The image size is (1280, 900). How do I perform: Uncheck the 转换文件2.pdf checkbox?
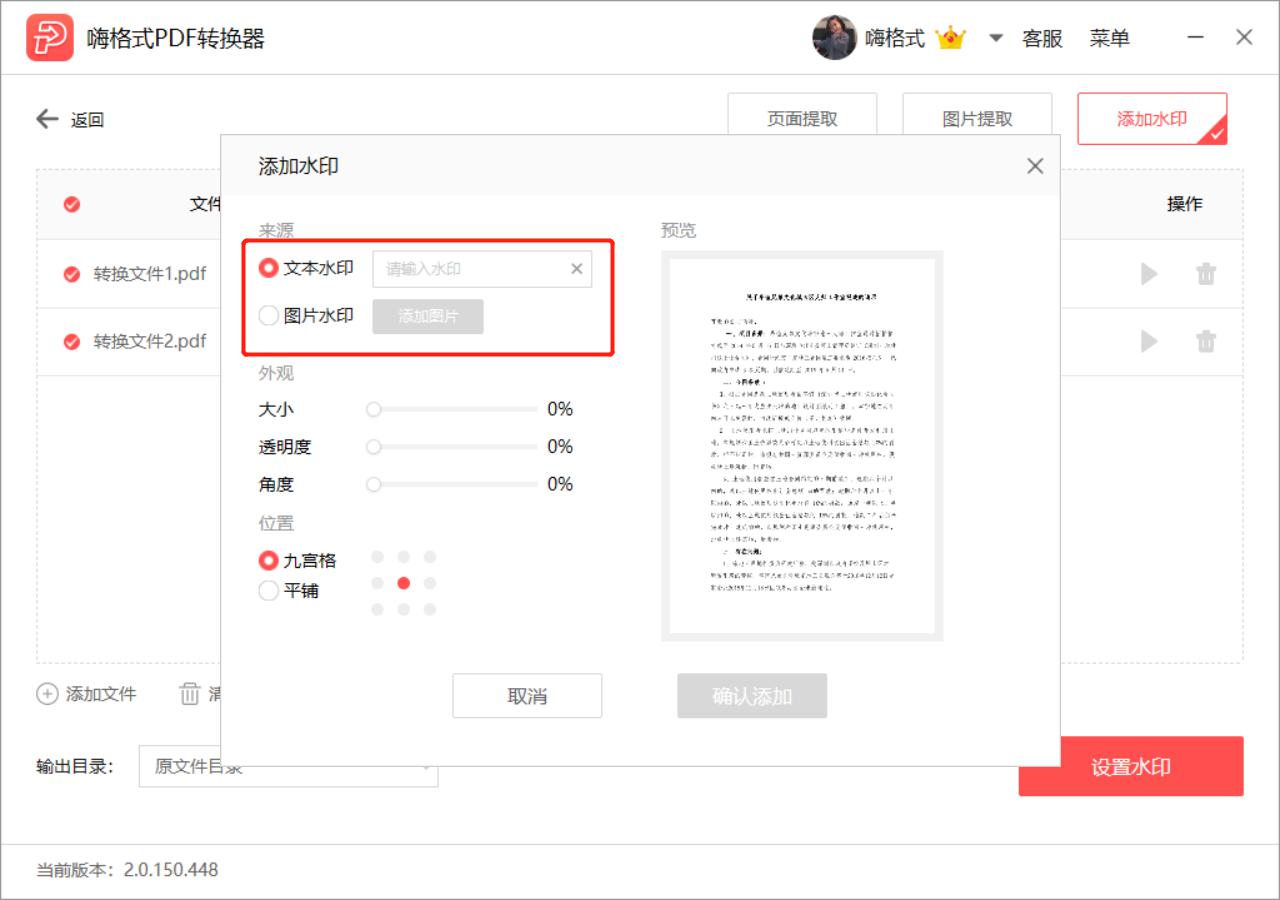tap(72, 342)
